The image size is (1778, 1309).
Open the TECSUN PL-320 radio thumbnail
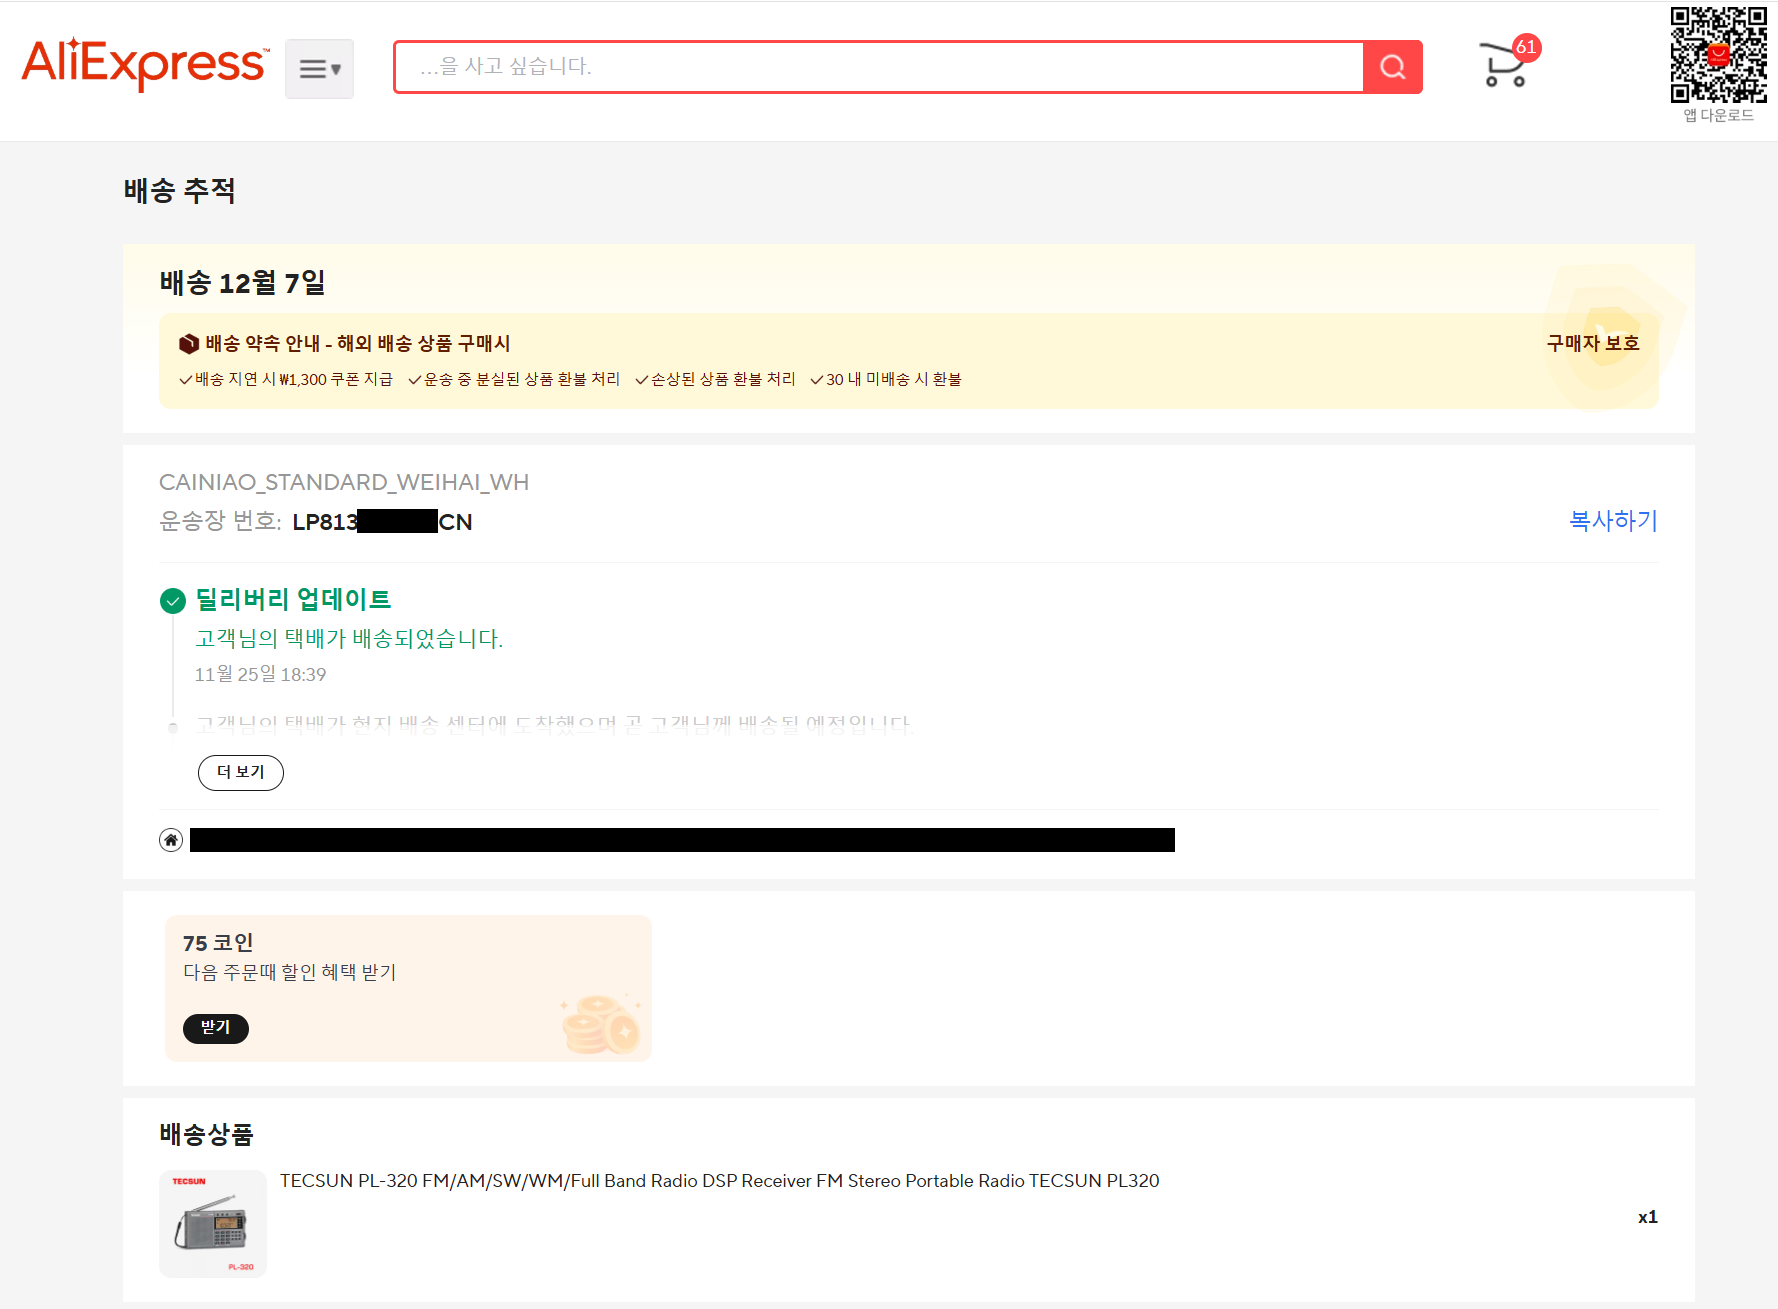point(213,1224)
